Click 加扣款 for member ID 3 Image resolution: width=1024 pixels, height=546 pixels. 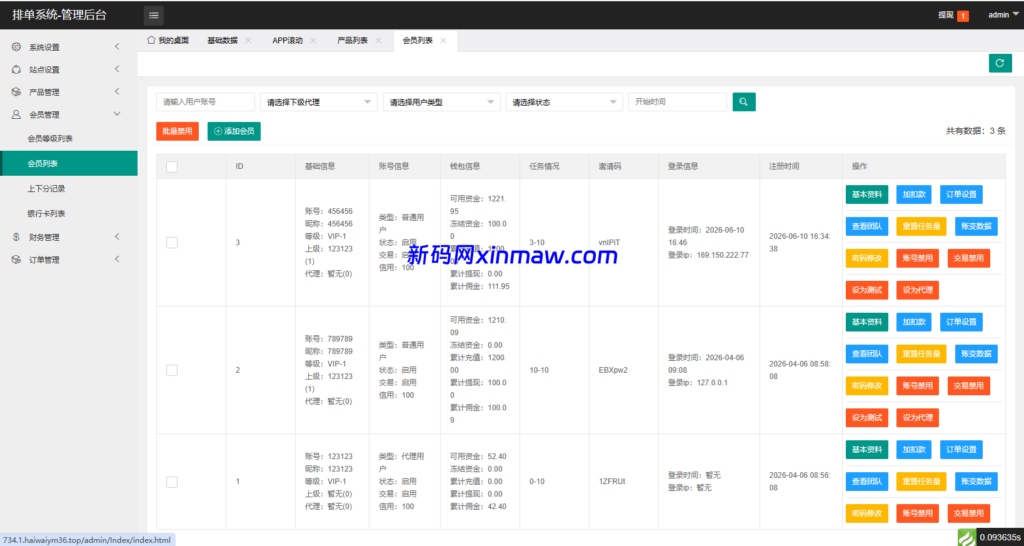[914, 194]
